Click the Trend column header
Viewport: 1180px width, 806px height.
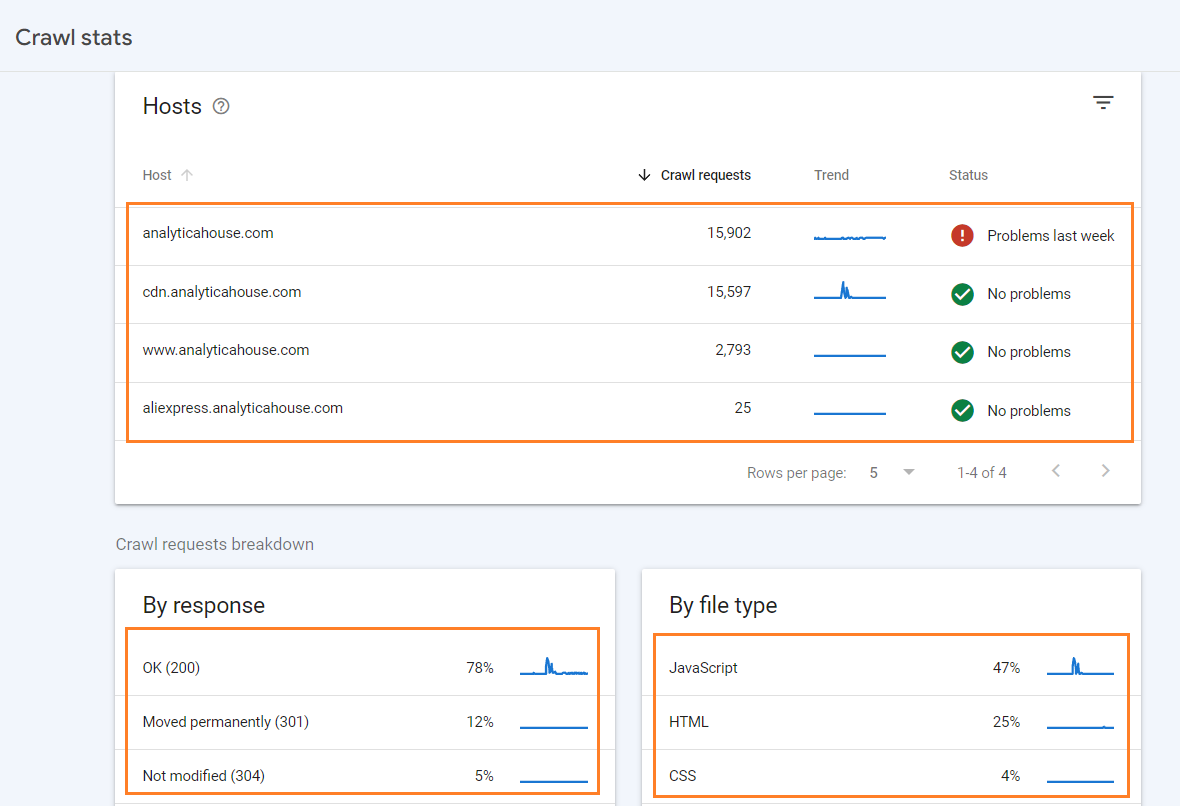[x=831, y=175]
